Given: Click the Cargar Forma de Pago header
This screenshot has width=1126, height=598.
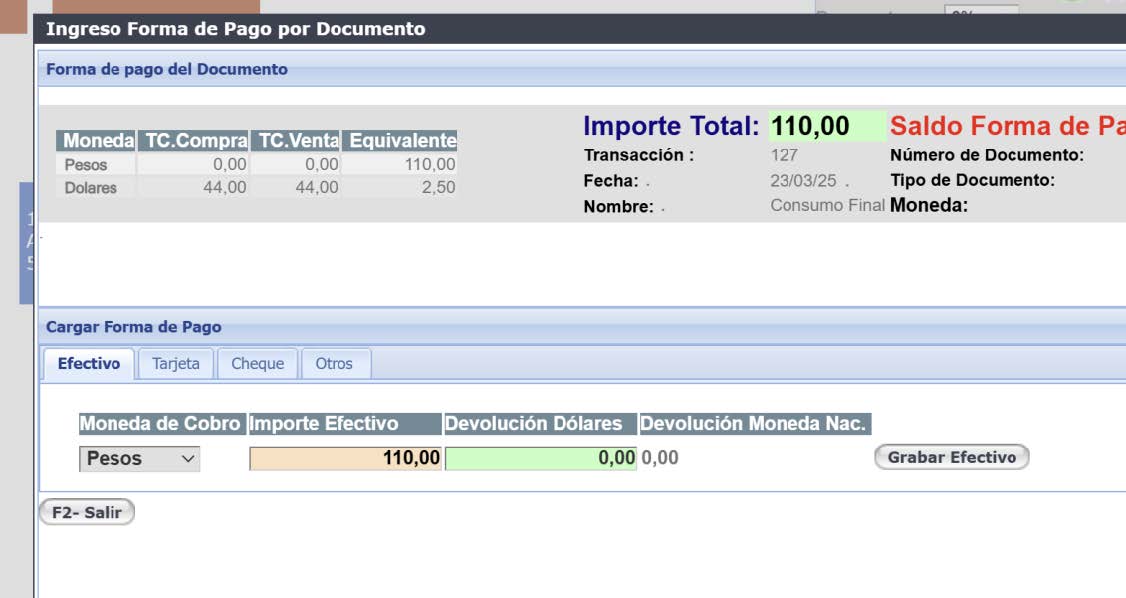Looking at the screenshot, I should coord(134,327).
